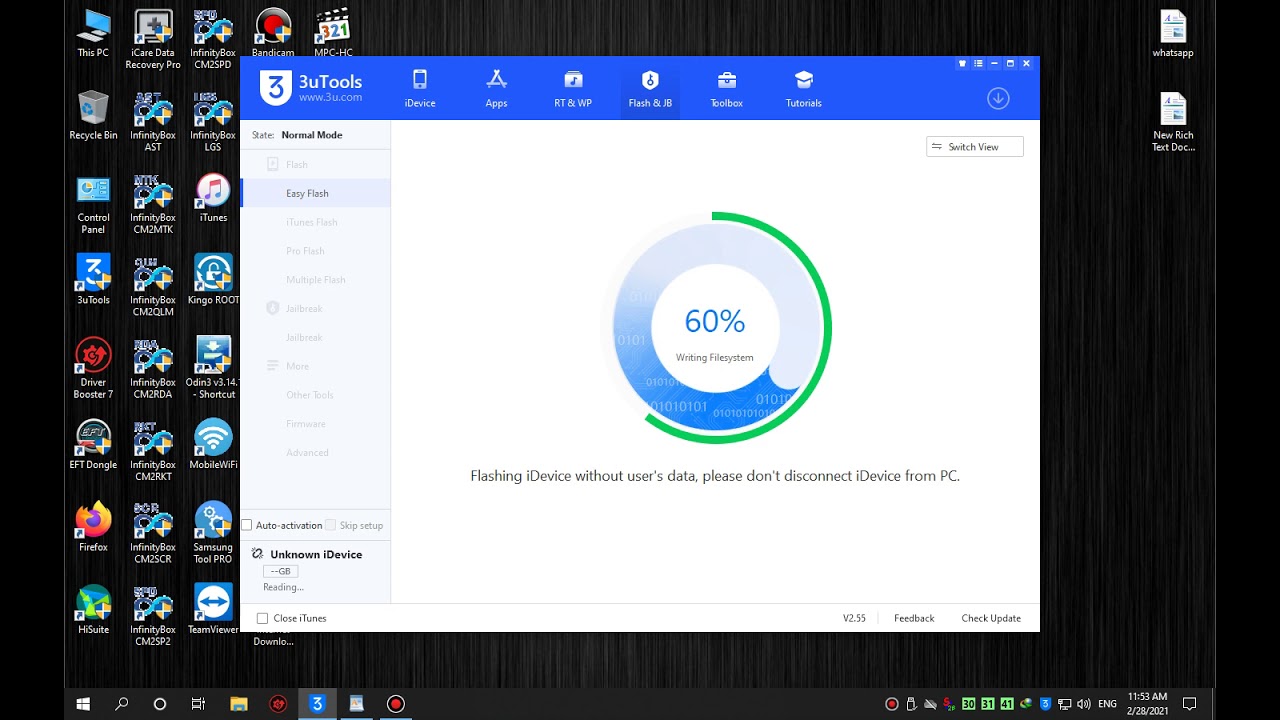The width and height of the screenshot is (1280, 720).
Task: Open the skin shirt icon in title bar
Action: pyautogui.click(x=962, y=63)
